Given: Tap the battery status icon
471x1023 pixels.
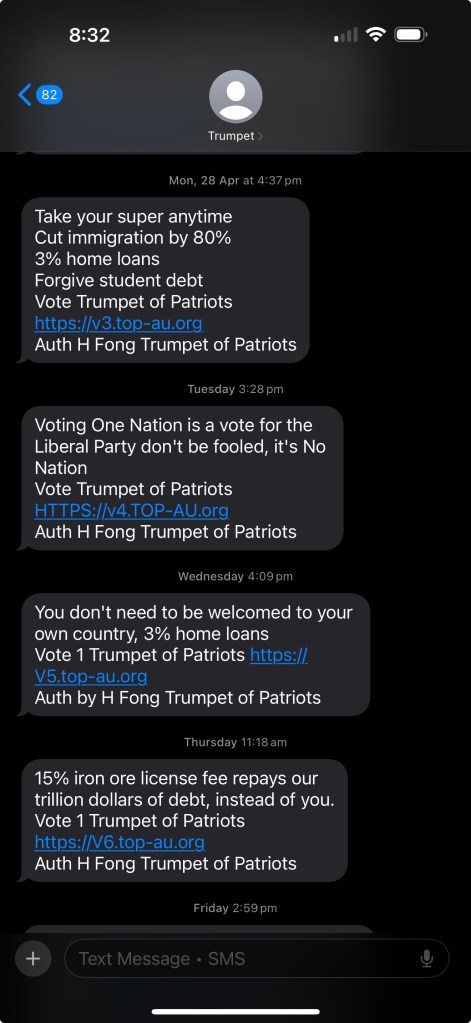Looking at the screenshot, I should point(410,34).
